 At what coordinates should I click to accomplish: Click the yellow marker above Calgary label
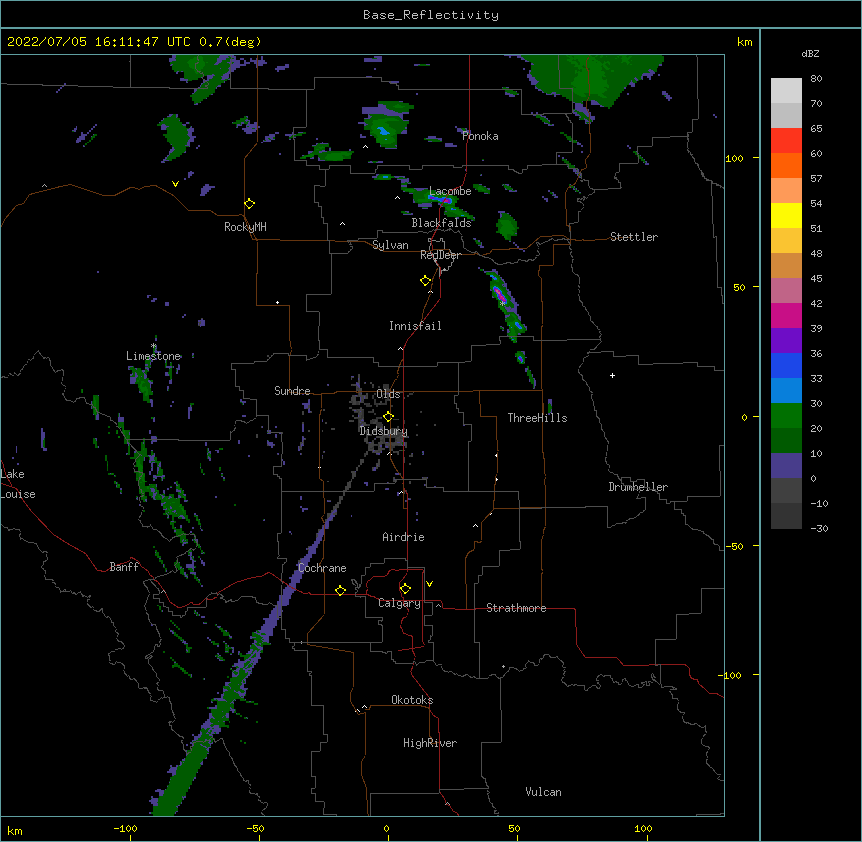[x=405, y=589]
